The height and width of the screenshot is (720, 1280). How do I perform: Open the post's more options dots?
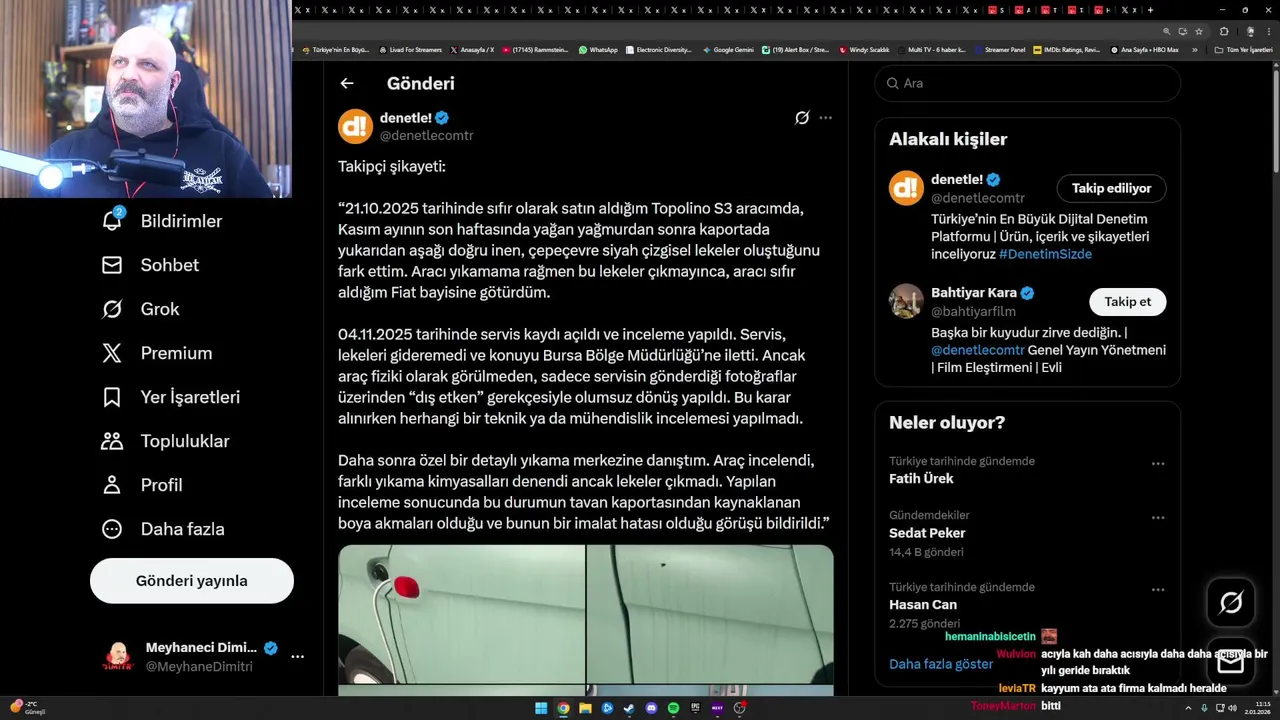[825, 118]
